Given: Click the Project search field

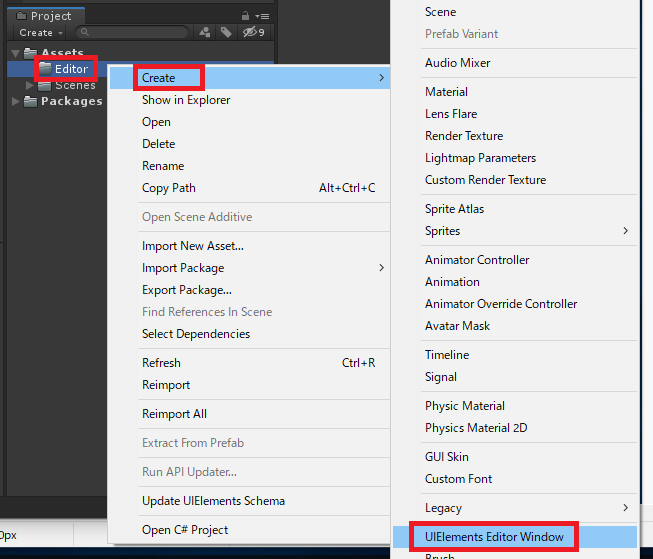Looking at the screenshot, I should coord(132,32).
